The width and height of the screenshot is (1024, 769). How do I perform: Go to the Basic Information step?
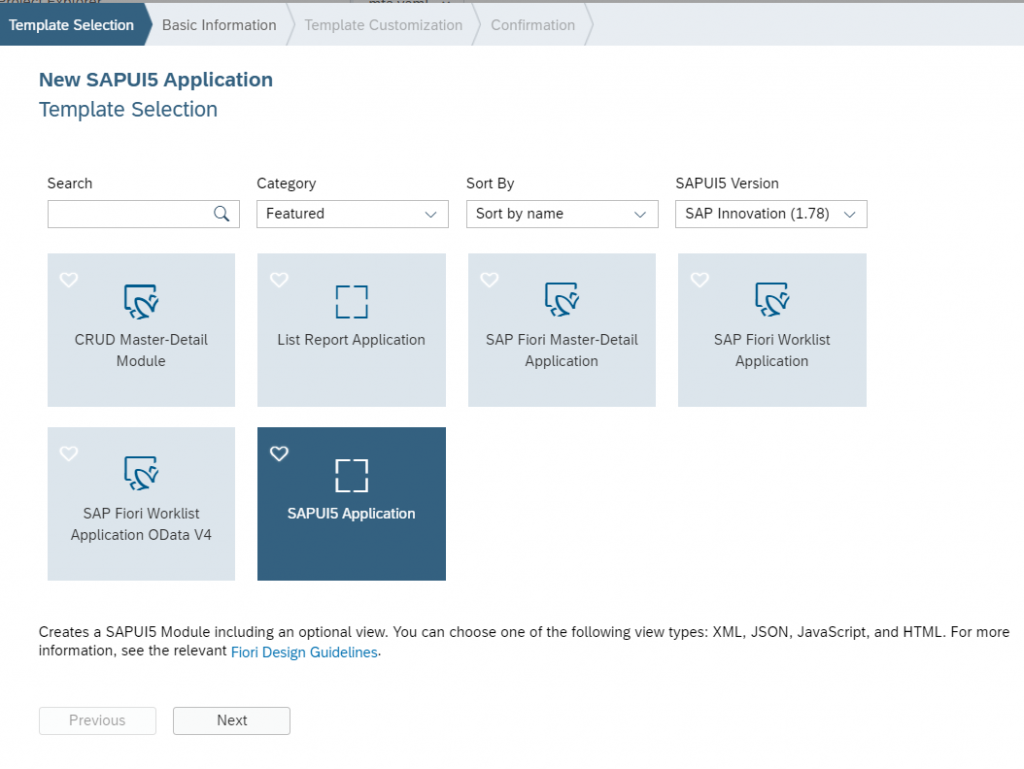point(219,25)
